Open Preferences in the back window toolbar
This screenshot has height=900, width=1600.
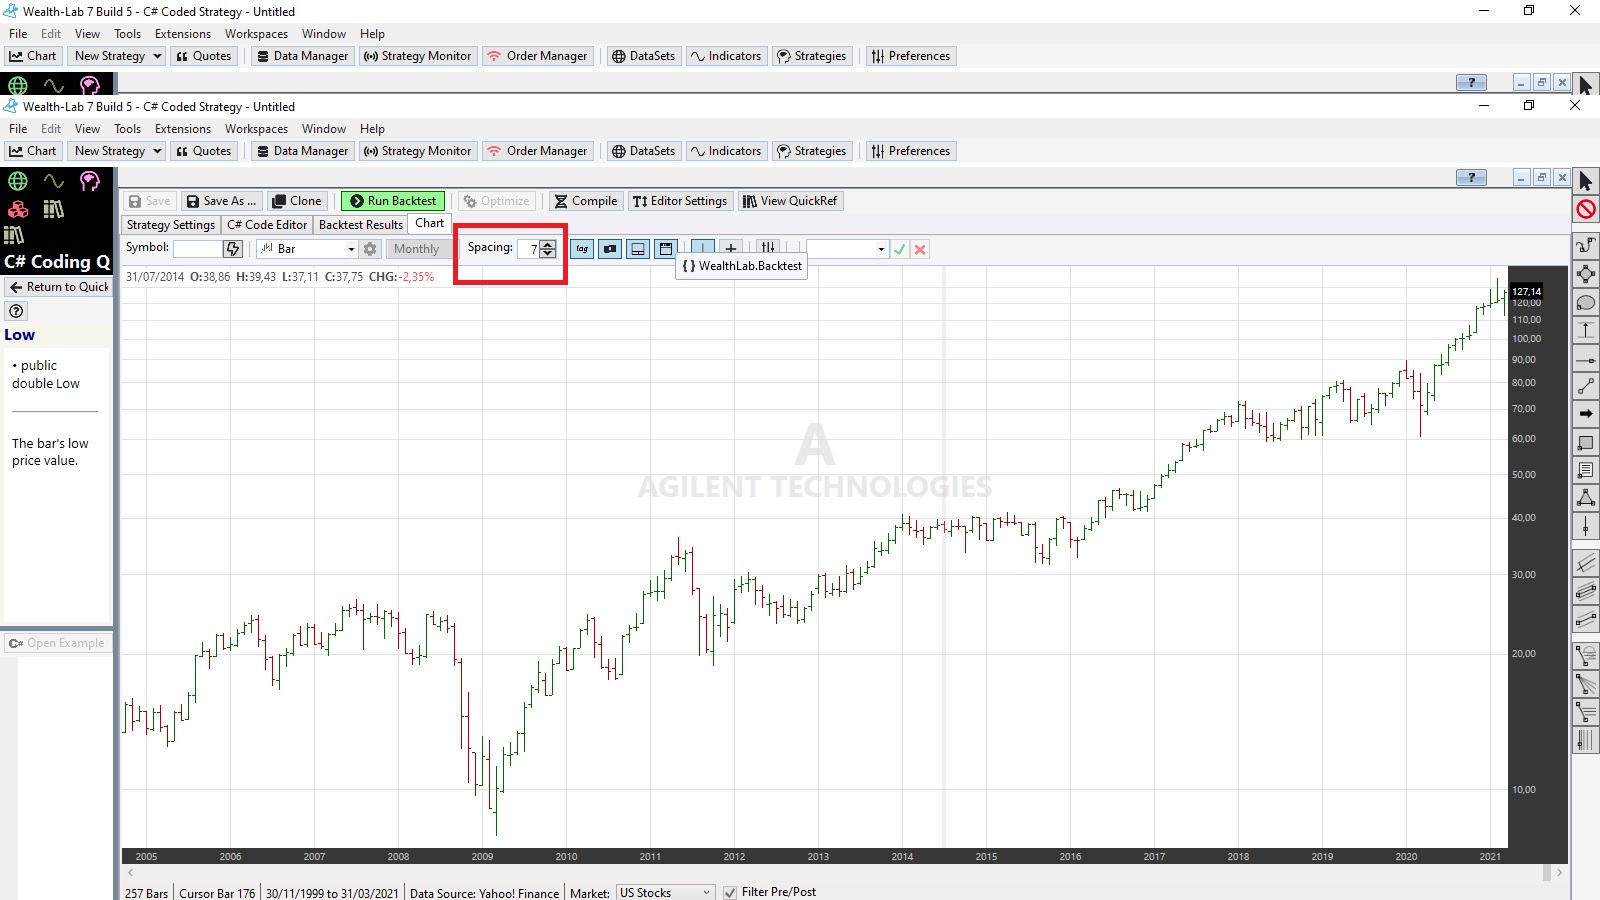[x=911, y=56]
